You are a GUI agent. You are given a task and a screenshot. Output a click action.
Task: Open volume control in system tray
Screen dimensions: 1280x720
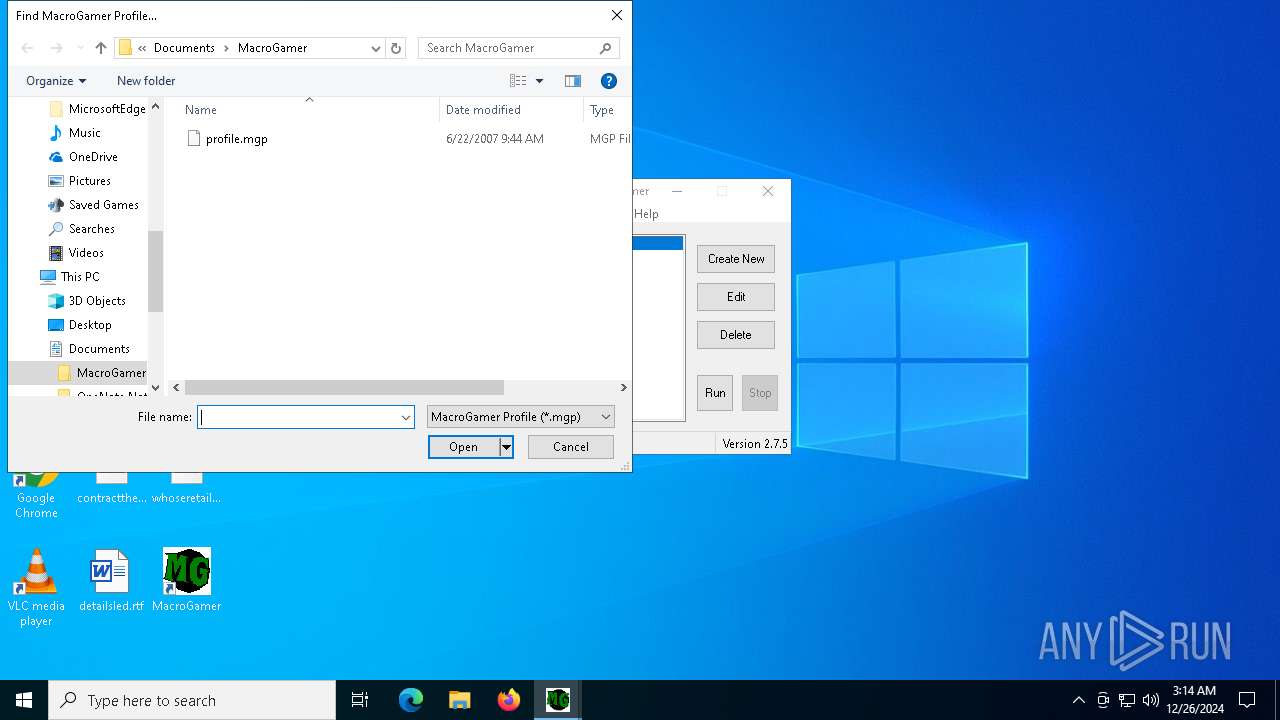point(1151,700)
